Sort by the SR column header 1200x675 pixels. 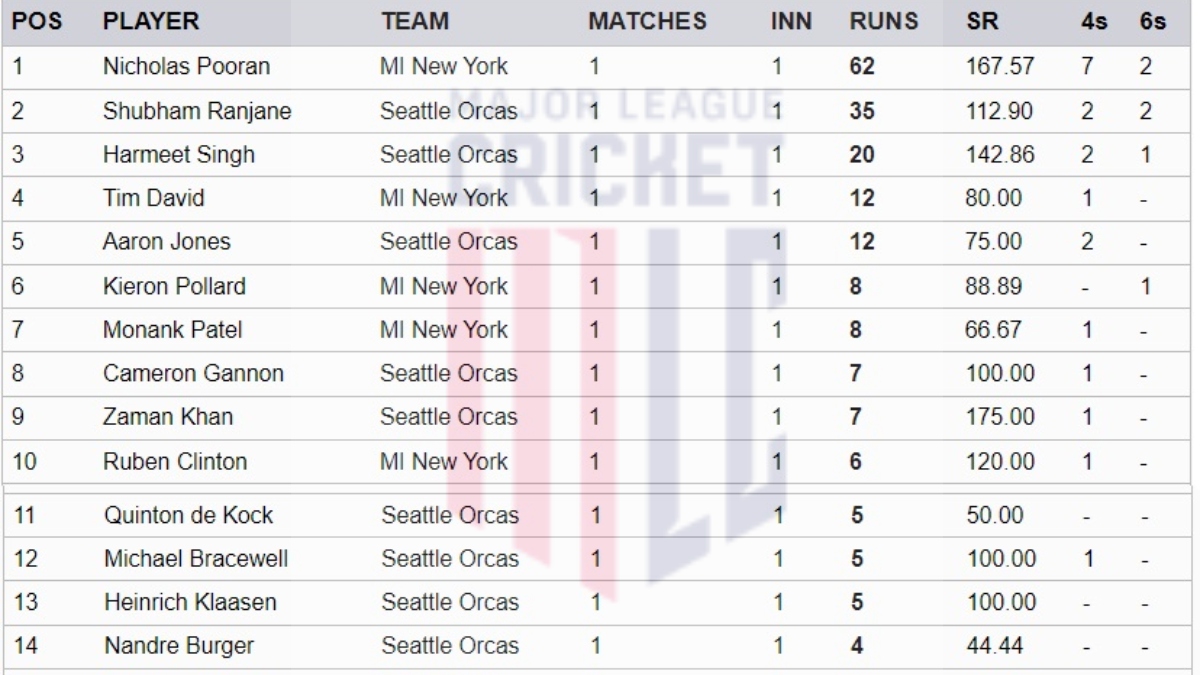(x=982, y=21)
